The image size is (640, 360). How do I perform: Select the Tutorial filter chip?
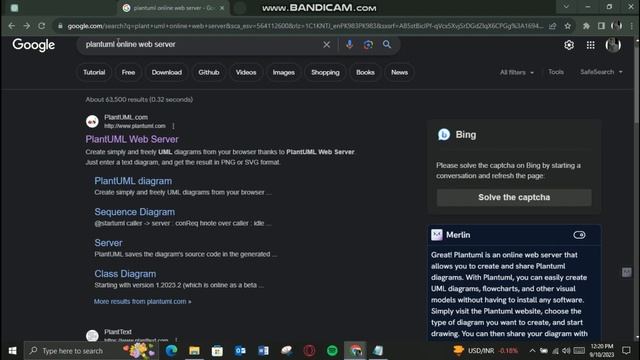(94, 72)
